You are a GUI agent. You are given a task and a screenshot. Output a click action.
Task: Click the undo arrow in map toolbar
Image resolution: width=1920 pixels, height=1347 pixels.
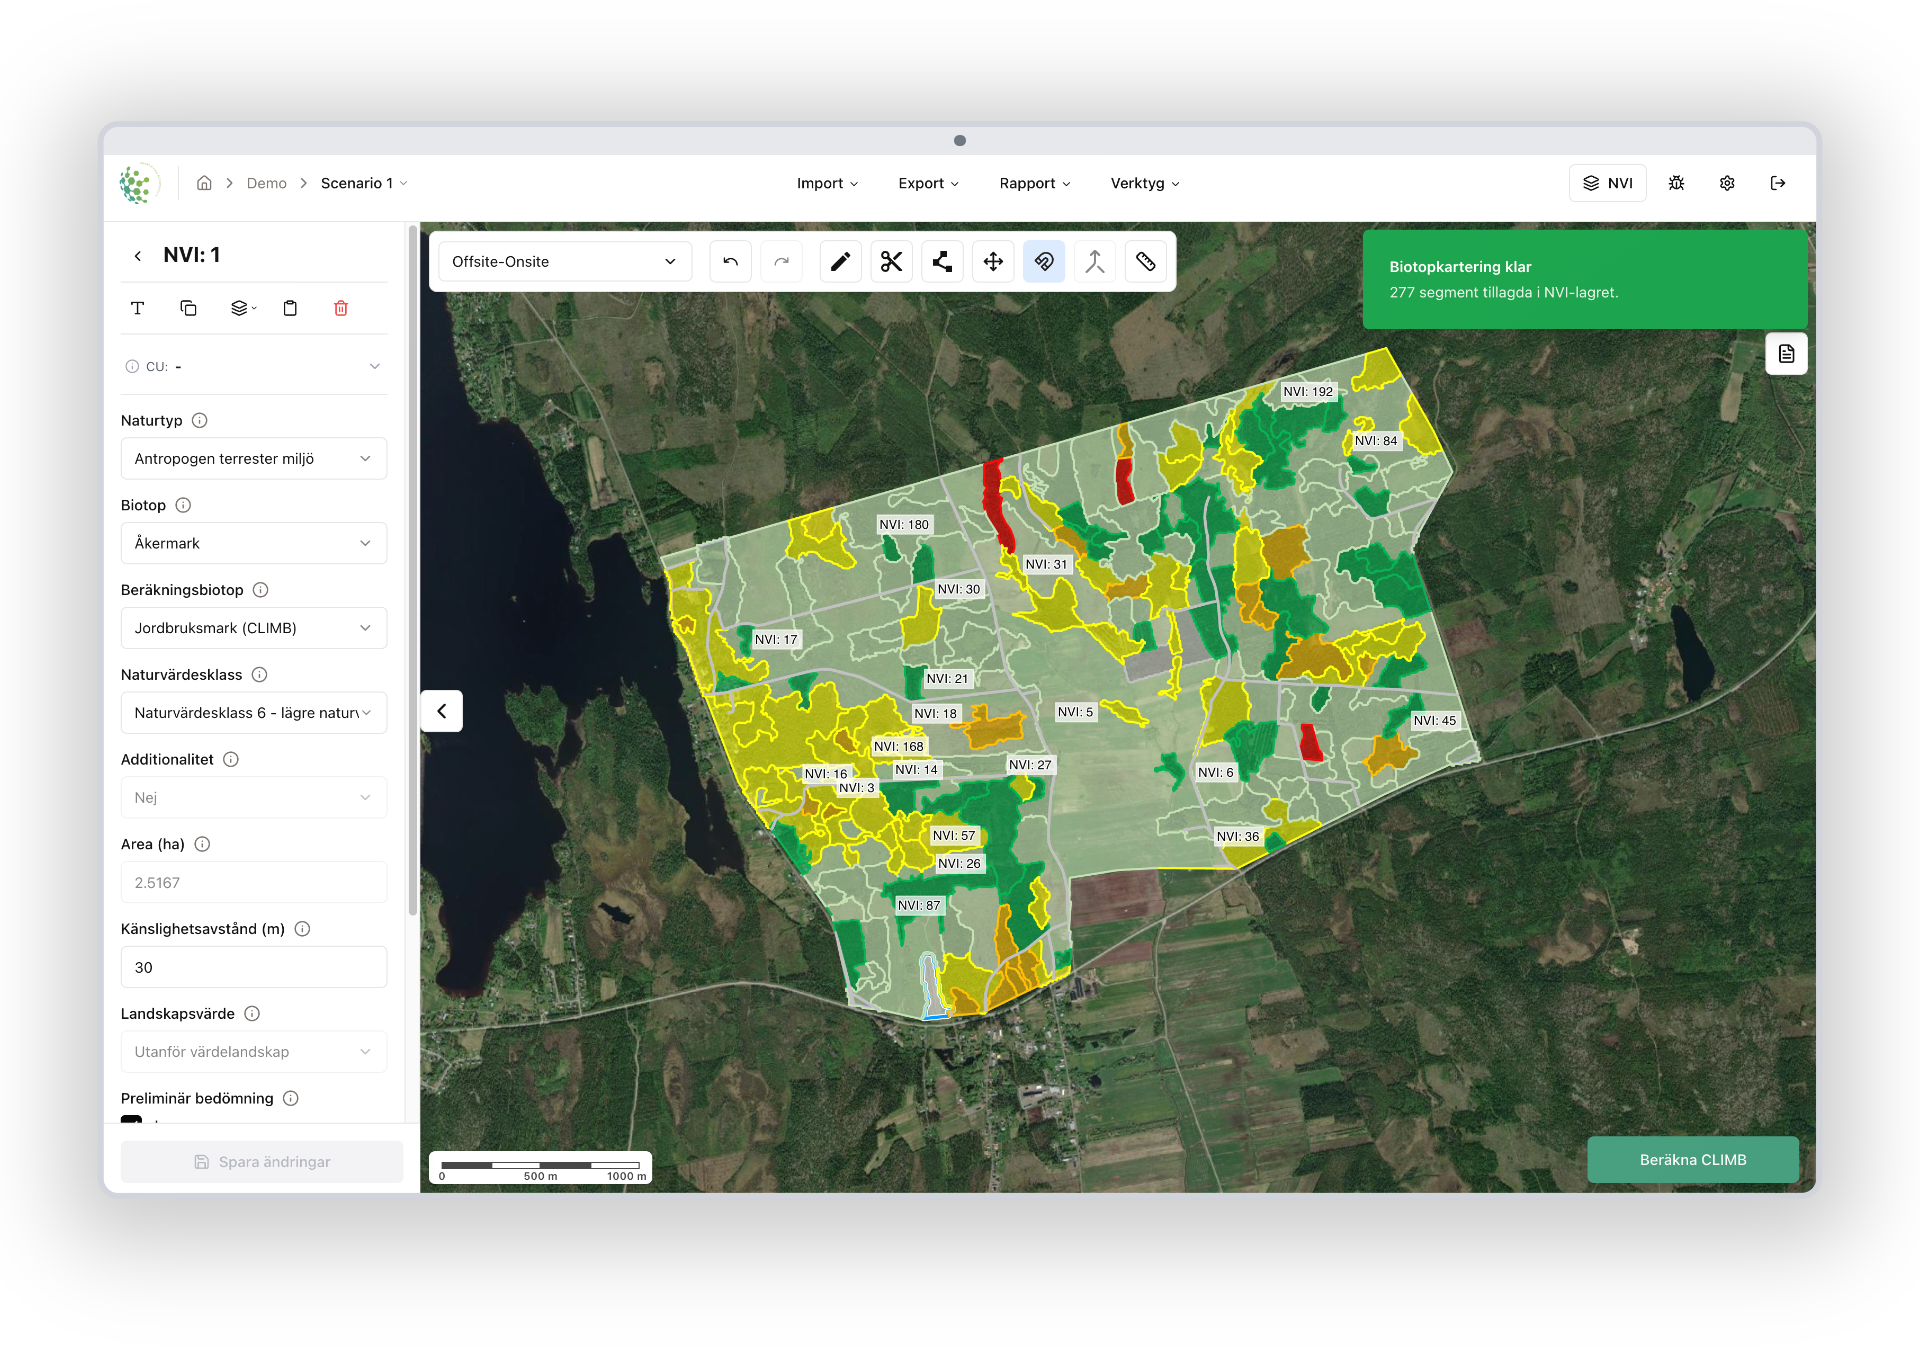730,262
